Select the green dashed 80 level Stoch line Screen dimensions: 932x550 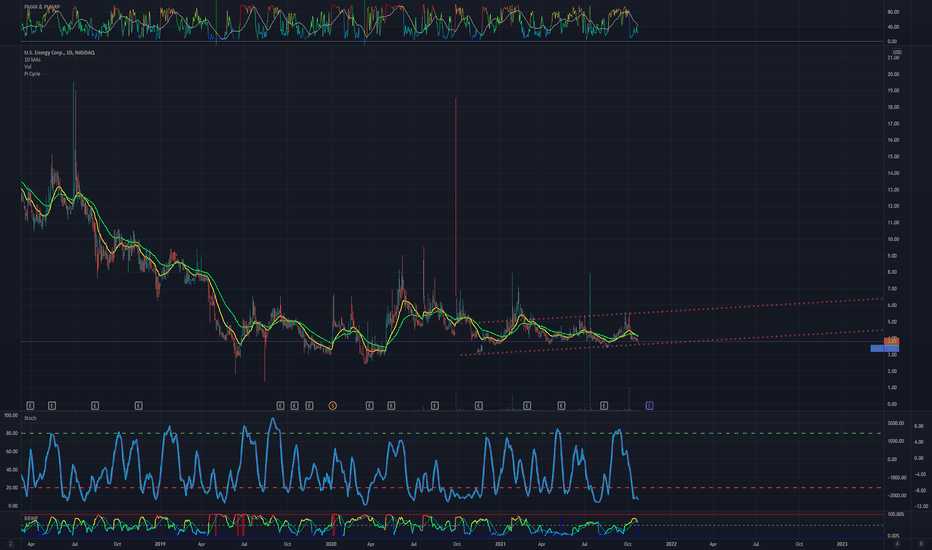(452, 433)
